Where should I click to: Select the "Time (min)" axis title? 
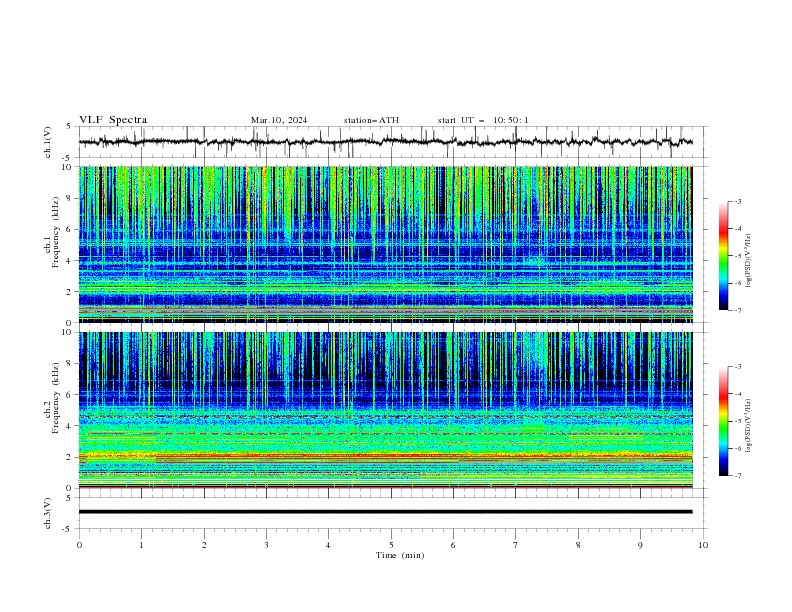point(400,555)
